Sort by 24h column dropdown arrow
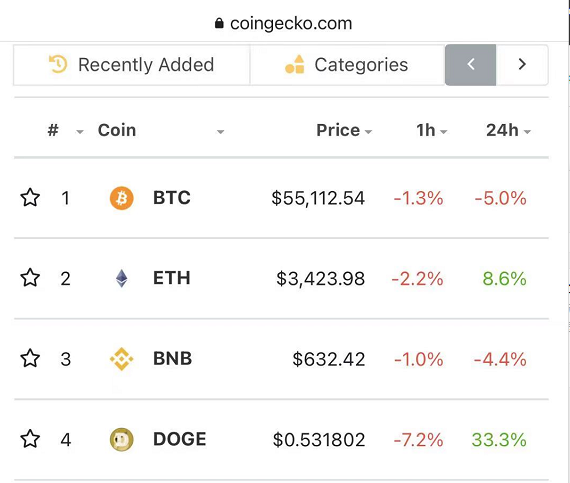 [527, 132]
